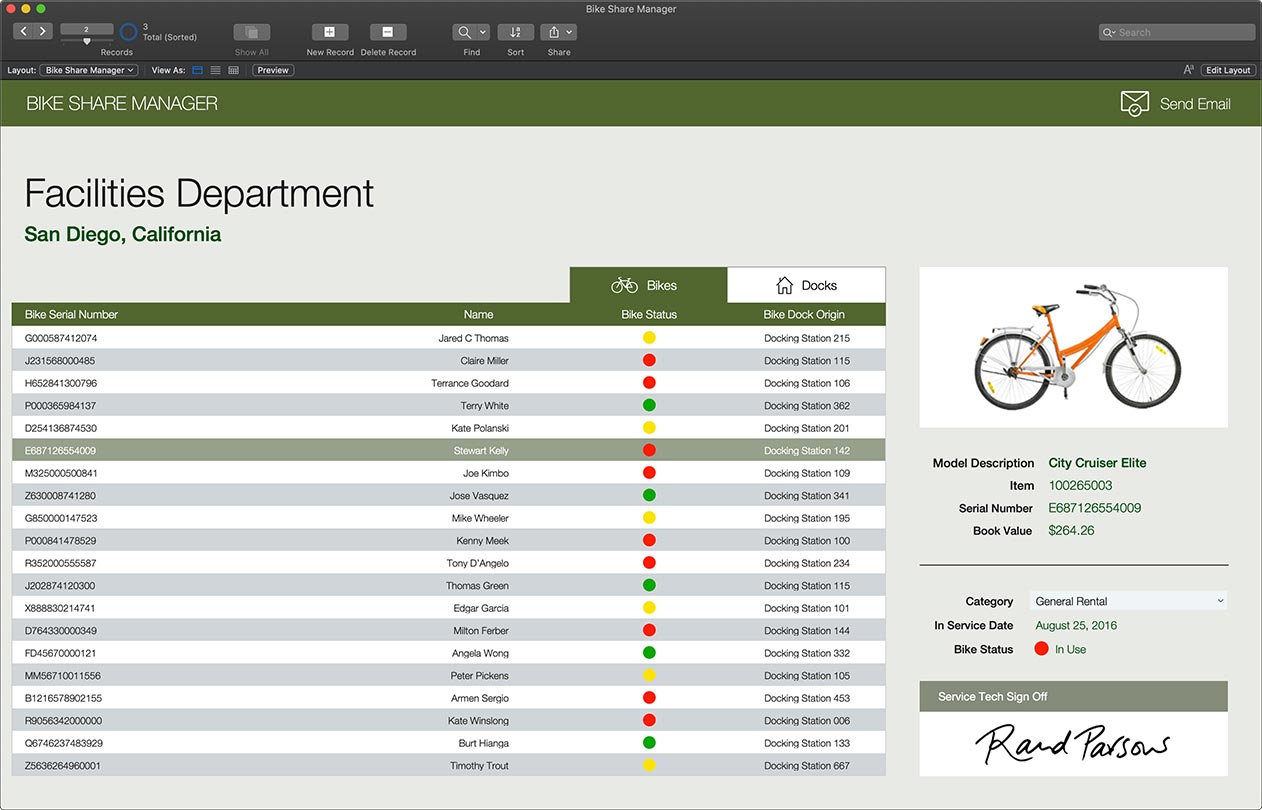Select the Bikes tab

[x=648, y=285]
